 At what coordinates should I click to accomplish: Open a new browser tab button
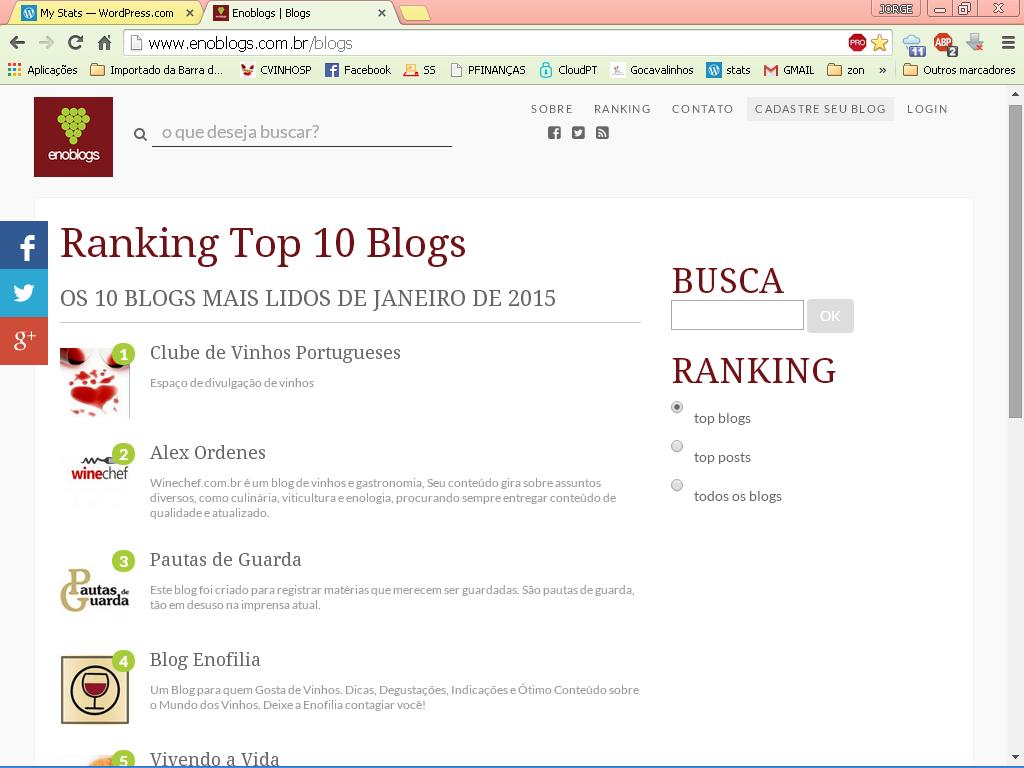tap(415, 13)
